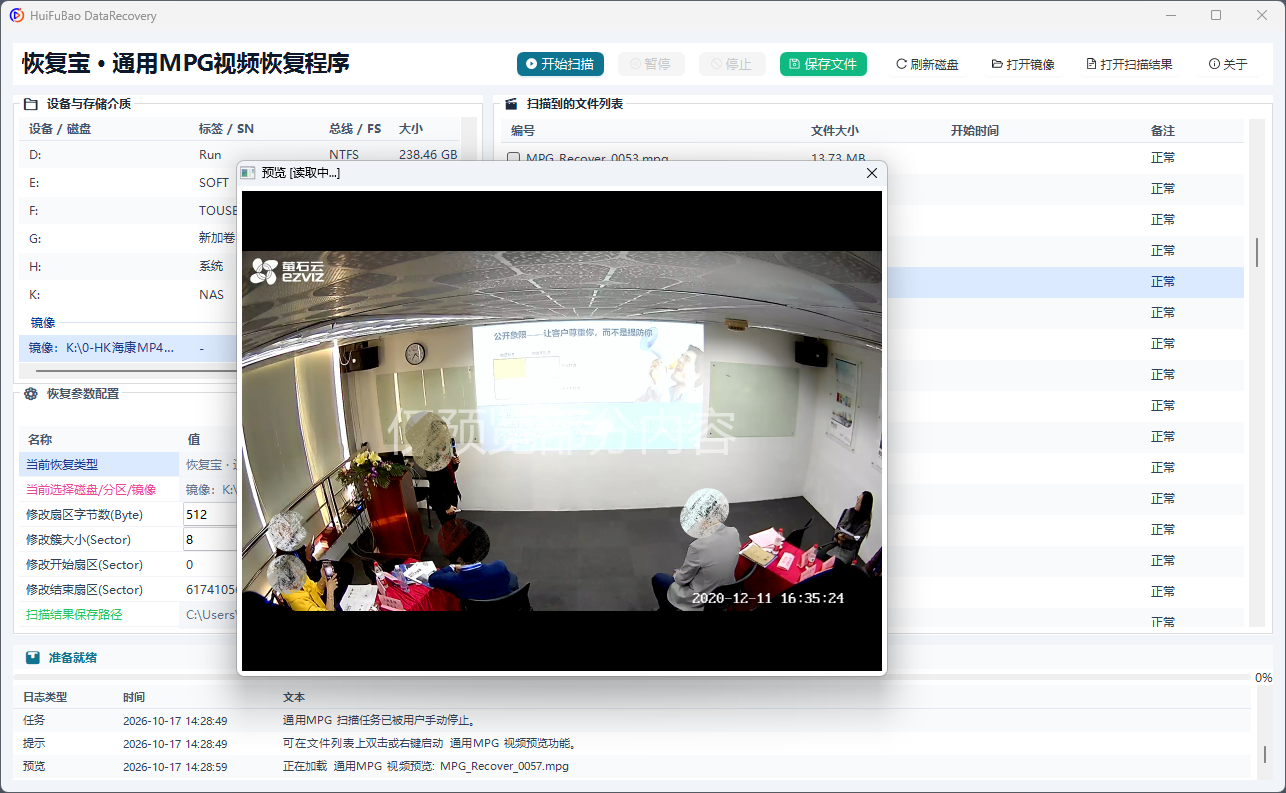Select drive F: in the device list
Viewport: 1286px width, 793px height.
click(x=128, y=211)
